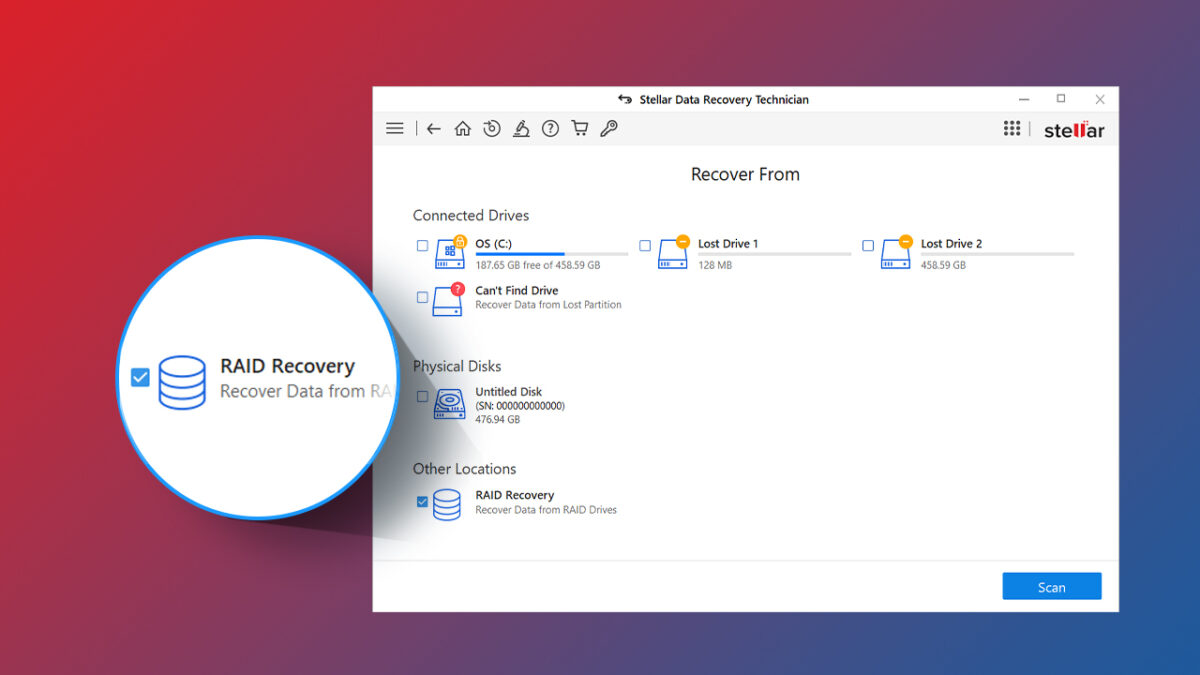Click the "(SN: 000000000000)" serial number

[520, 406]
